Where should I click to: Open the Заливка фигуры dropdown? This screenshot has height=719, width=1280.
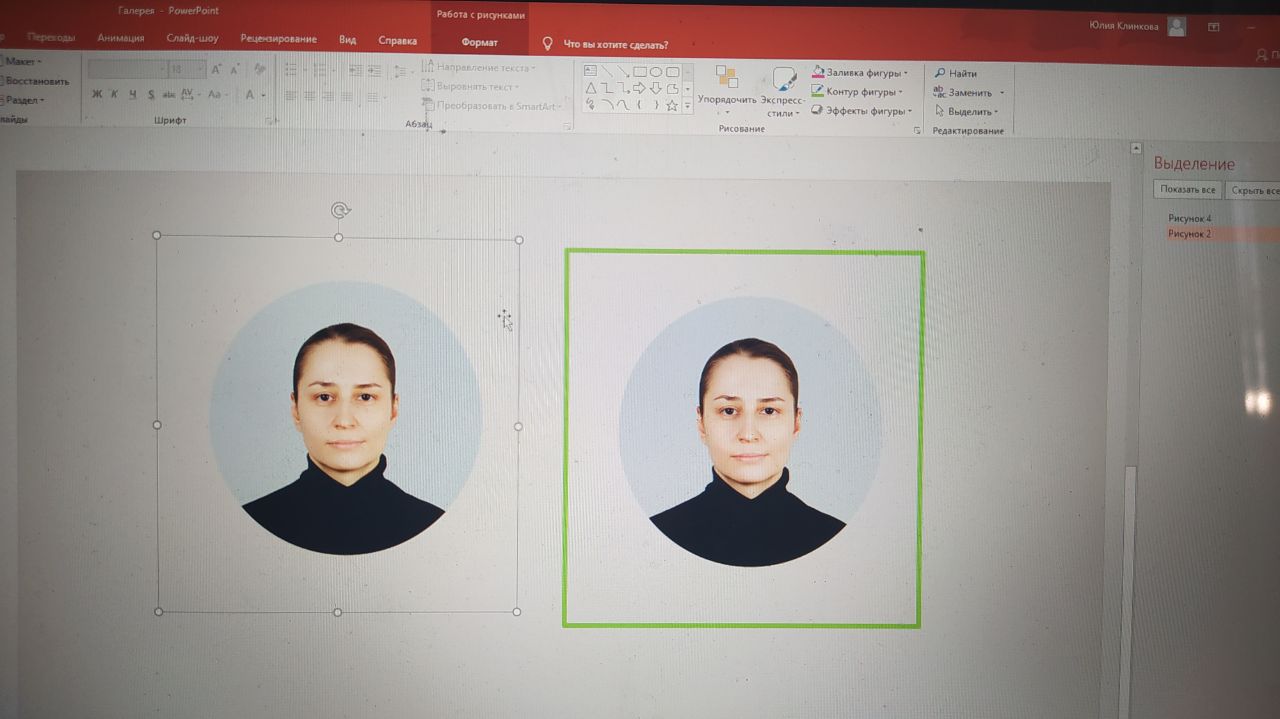pos(861,73)
